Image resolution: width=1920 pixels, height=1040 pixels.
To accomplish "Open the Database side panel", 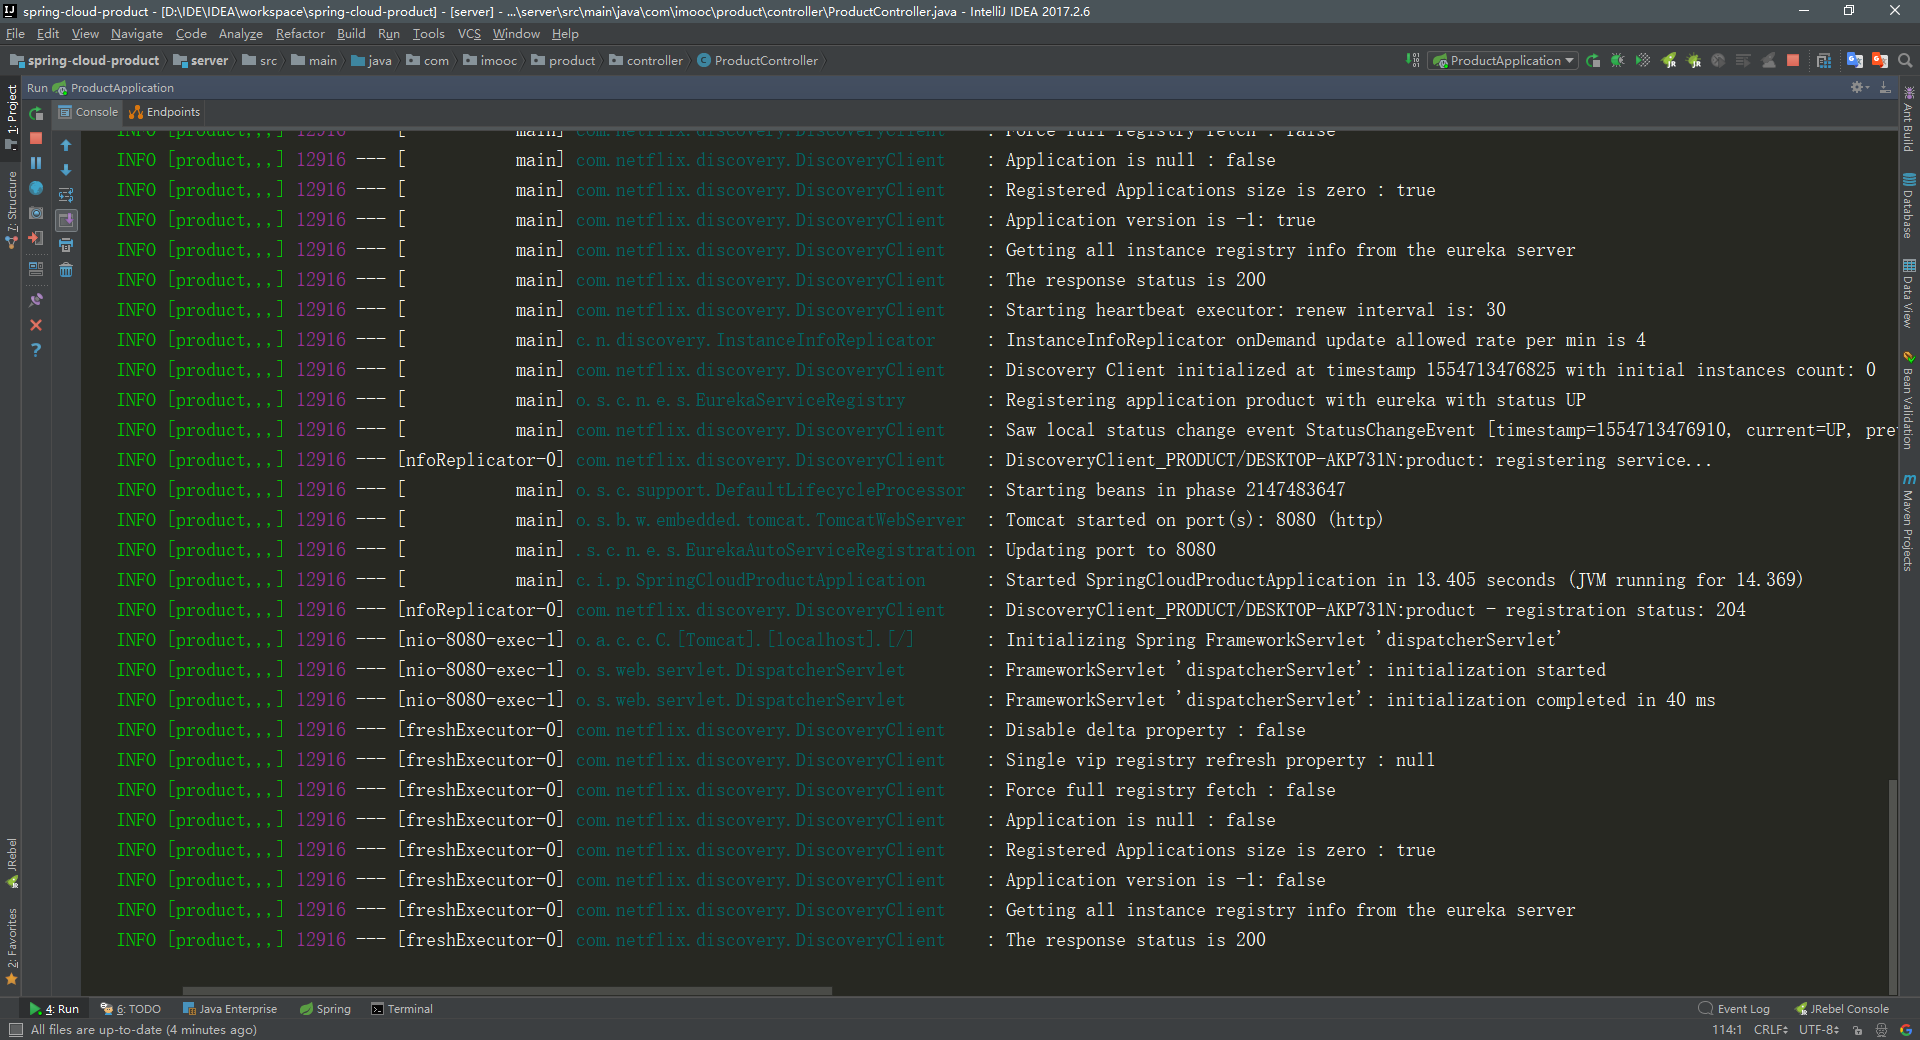I will [x=1908, y=205].
